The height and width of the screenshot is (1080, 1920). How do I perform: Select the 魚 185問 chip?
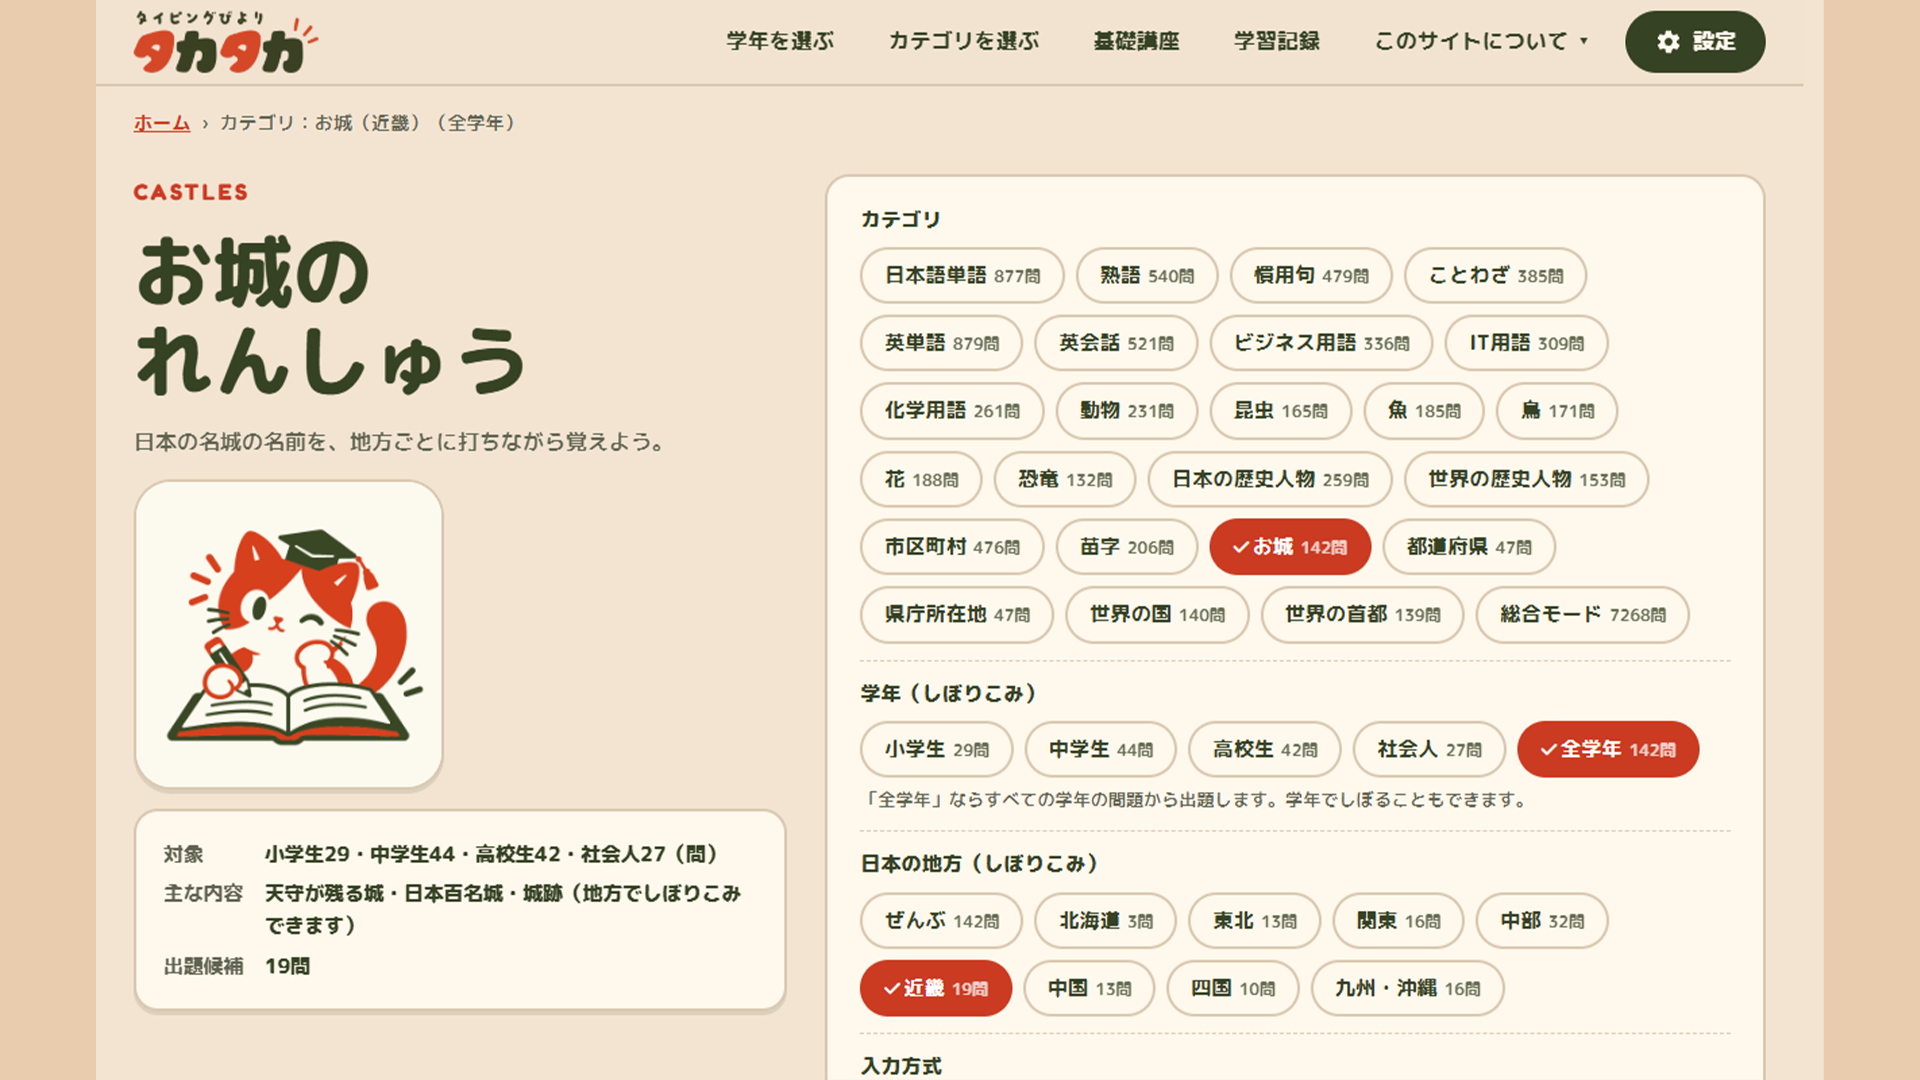[1424, 411]
